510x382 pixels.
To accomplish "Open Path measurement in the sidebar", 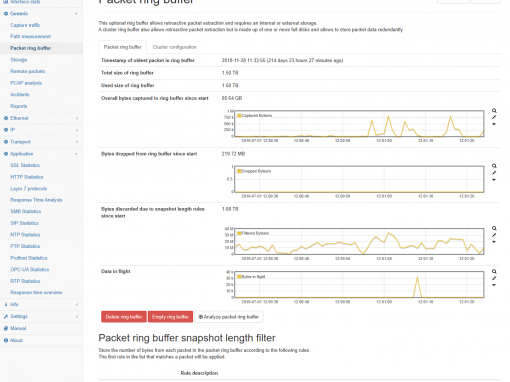I will (x=31, y=36).
